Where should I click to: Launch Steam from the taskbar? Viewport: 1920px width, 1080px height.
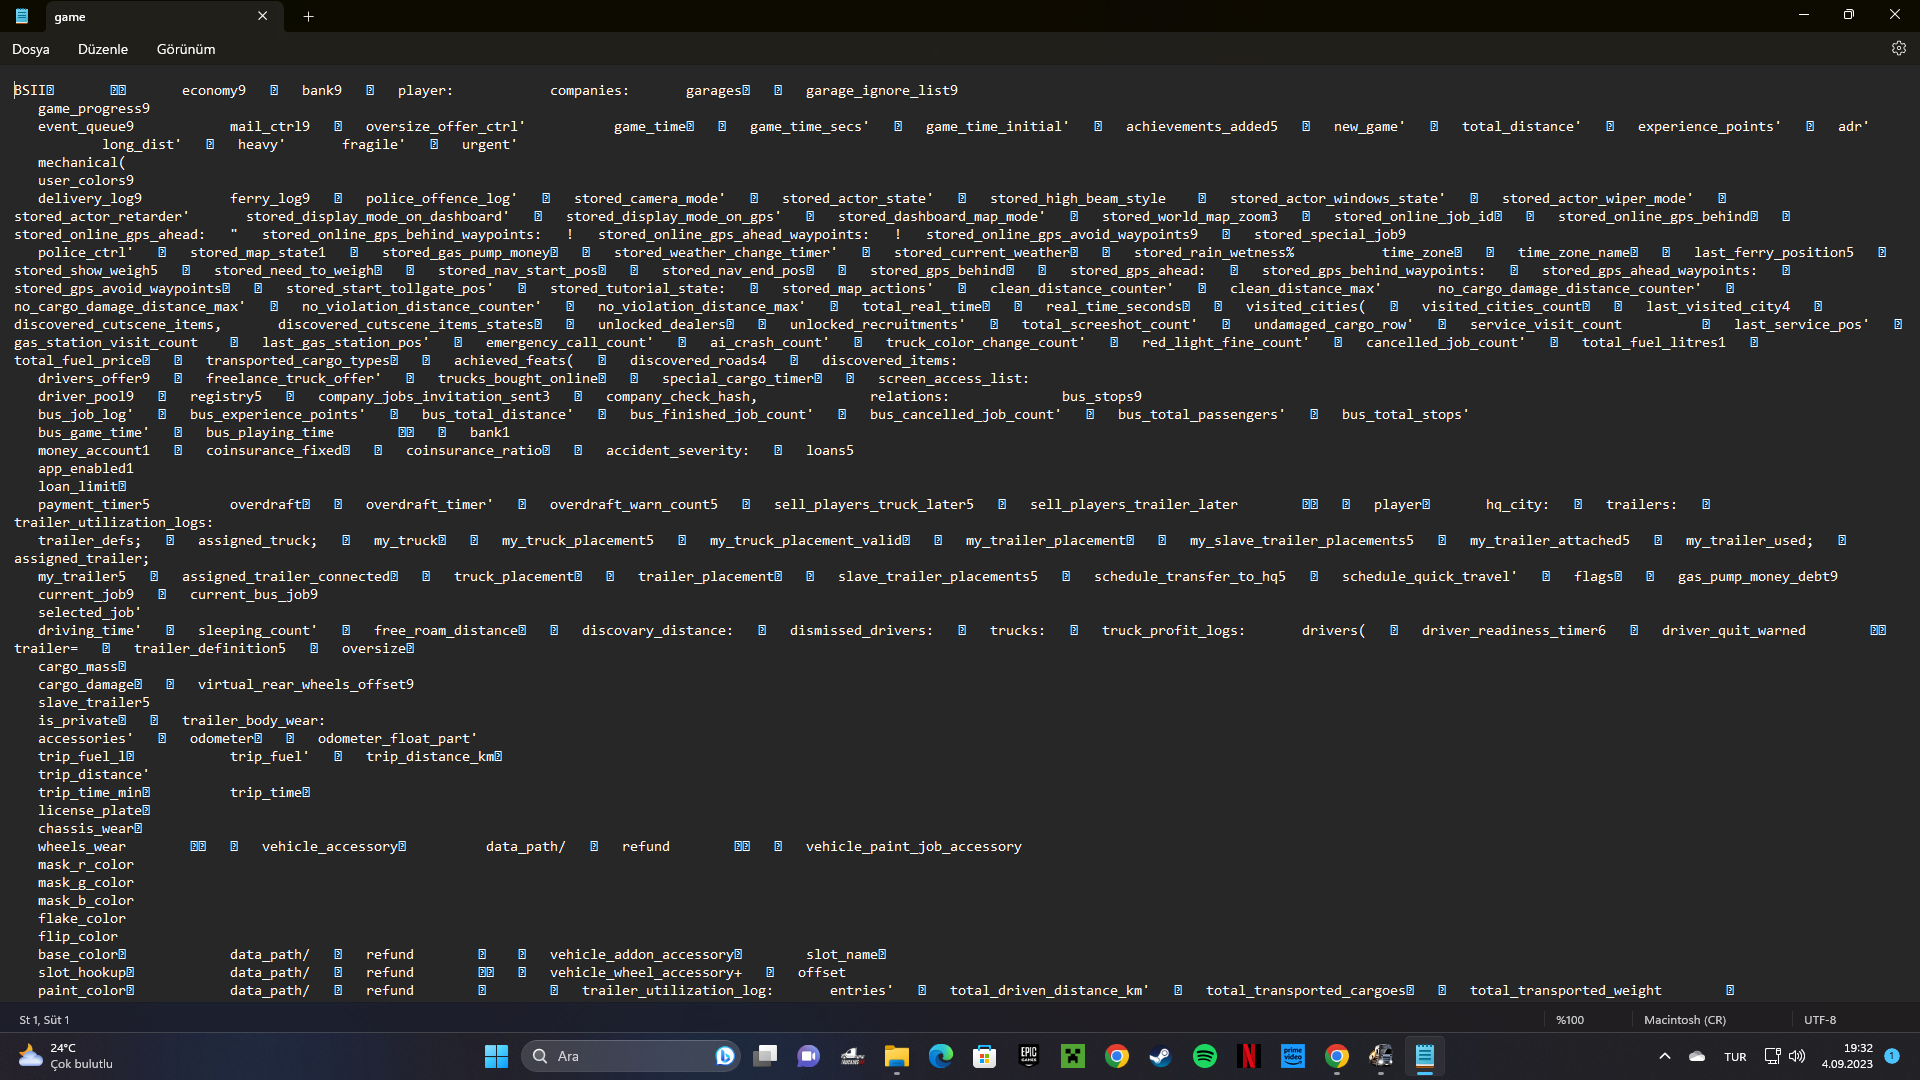coord(1160,1056)
